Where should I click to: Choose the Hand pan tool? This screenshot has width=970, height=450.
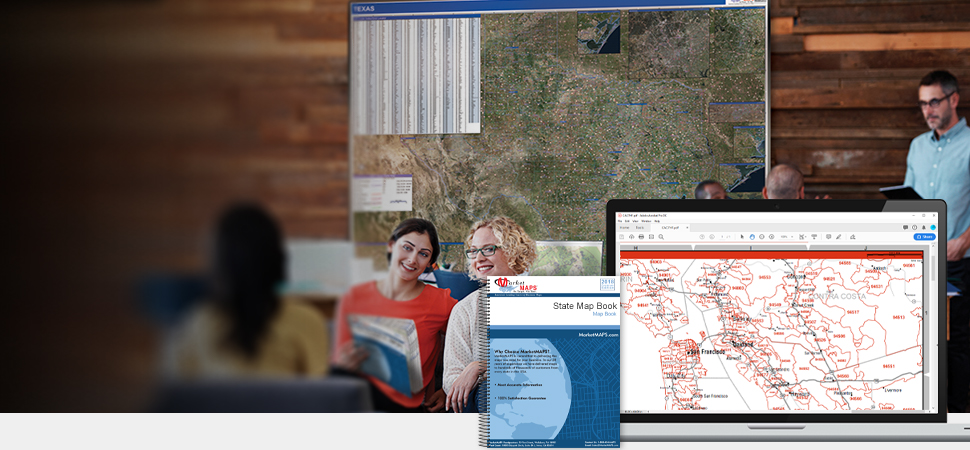[752, 236]
